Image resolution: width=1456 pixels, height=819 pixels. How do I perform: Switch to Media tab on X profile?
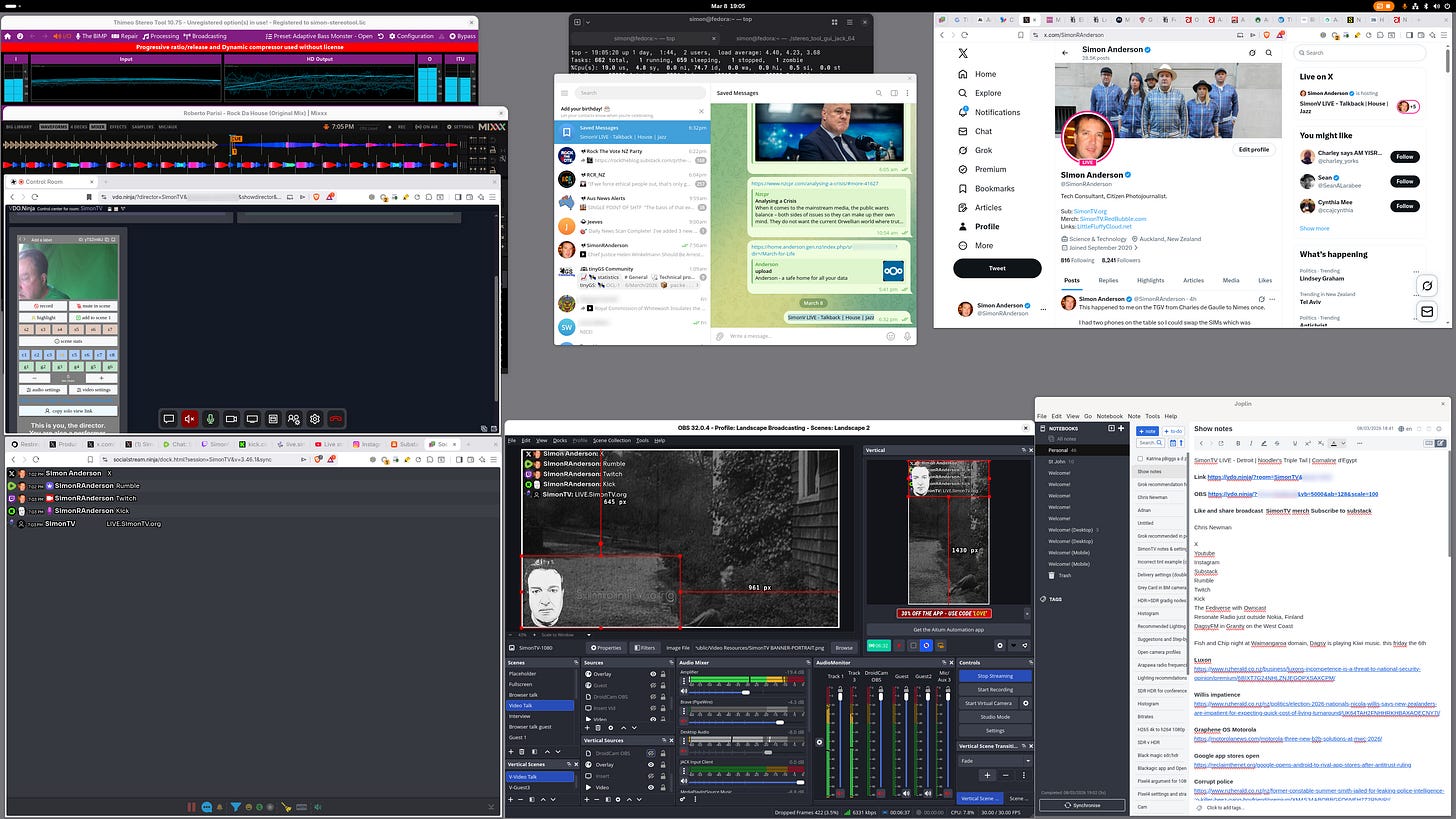[1230, 280]
